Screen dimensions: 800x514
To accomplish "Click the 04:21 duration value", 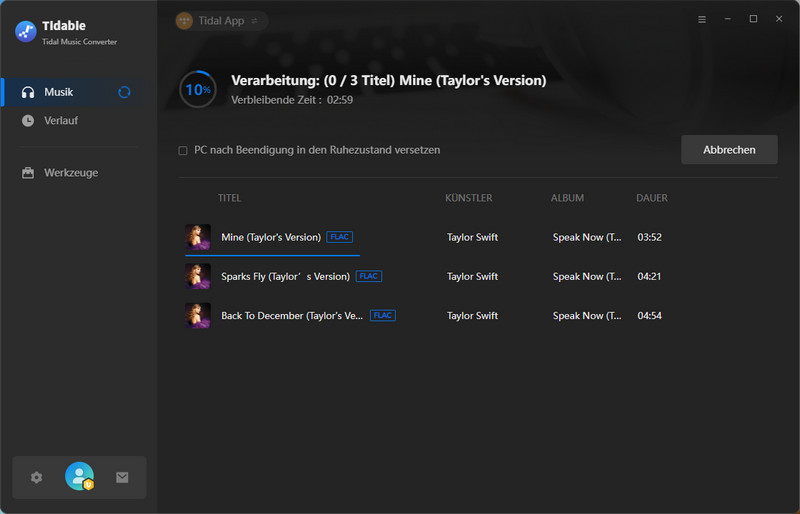I will (649, 277).
